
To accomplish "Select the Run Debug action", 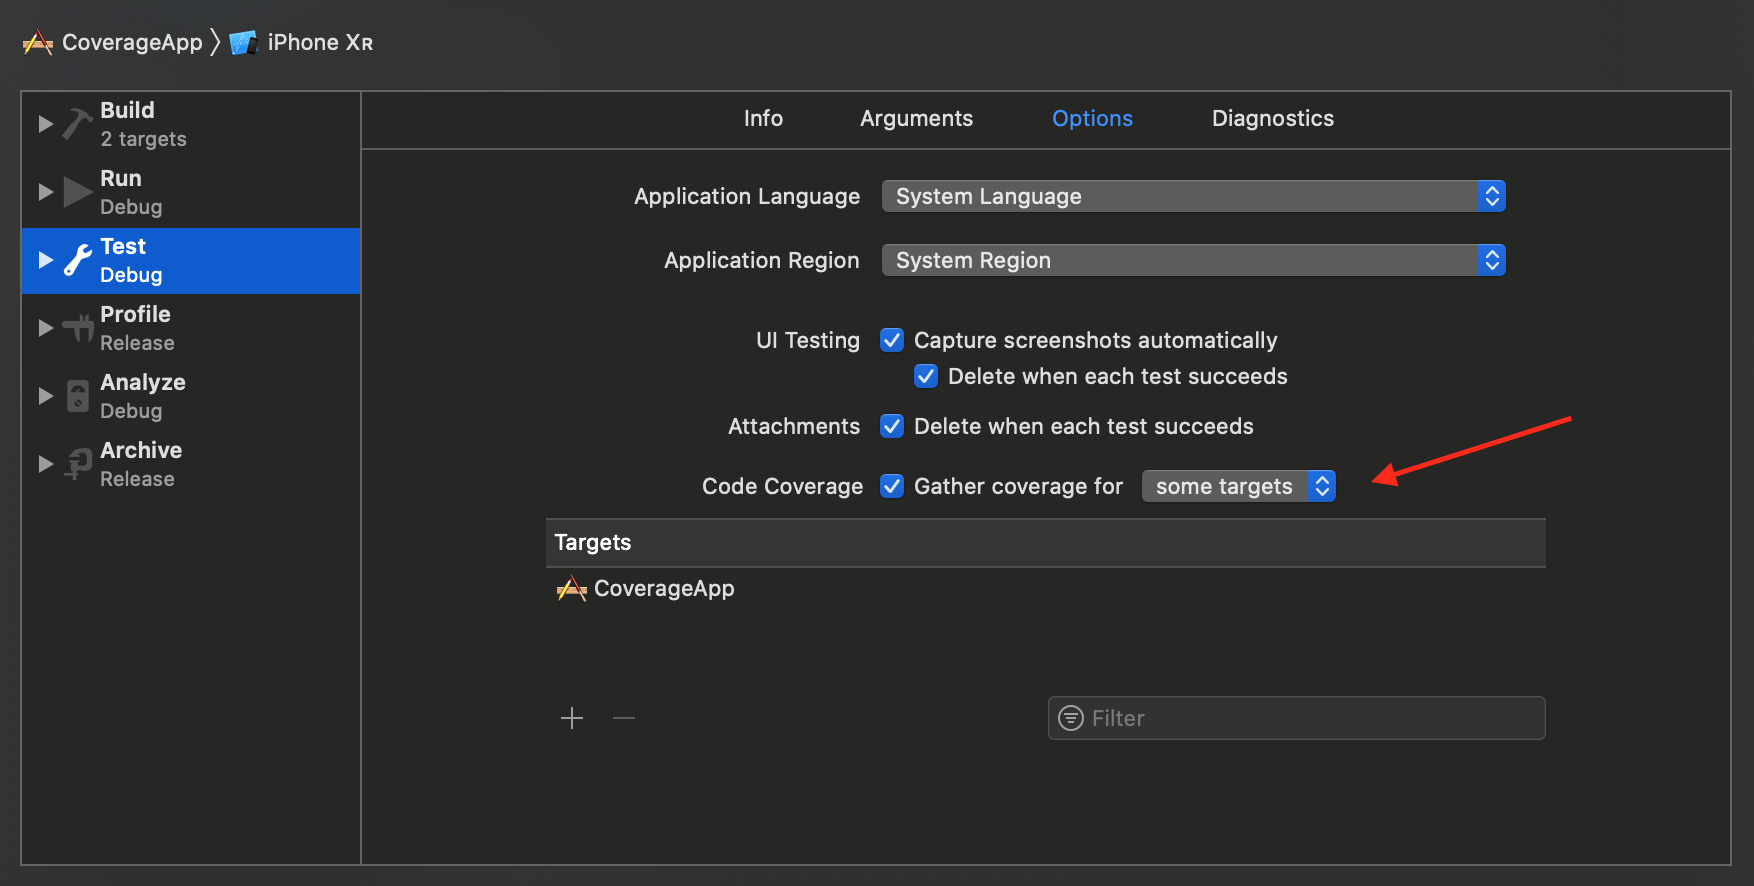I will click(191, 192).
